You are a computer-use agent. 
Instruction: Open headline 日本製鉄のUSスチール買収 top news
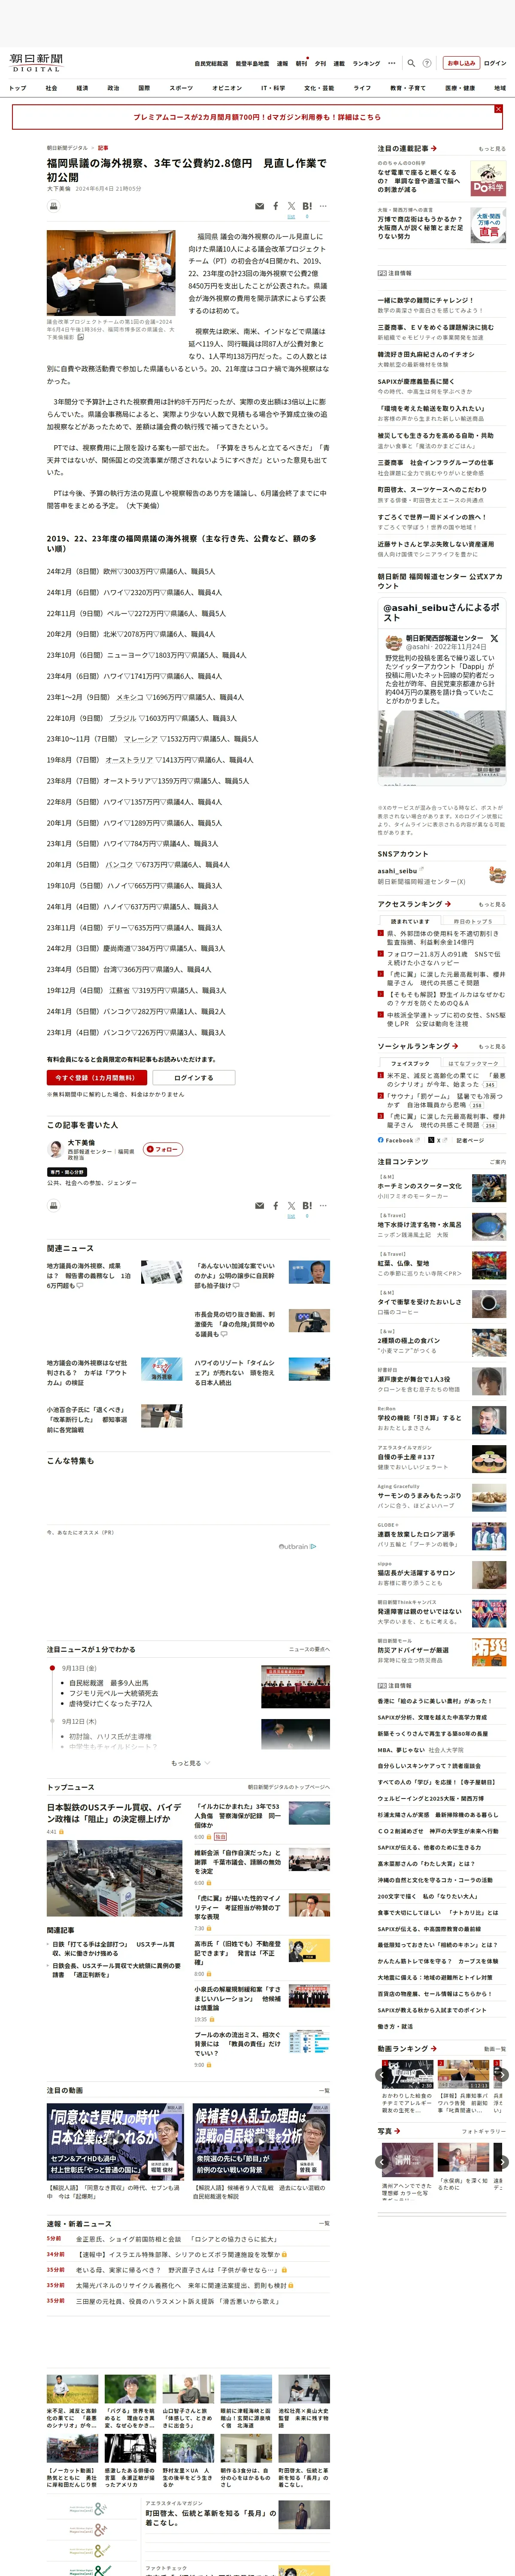[114, 1813]
